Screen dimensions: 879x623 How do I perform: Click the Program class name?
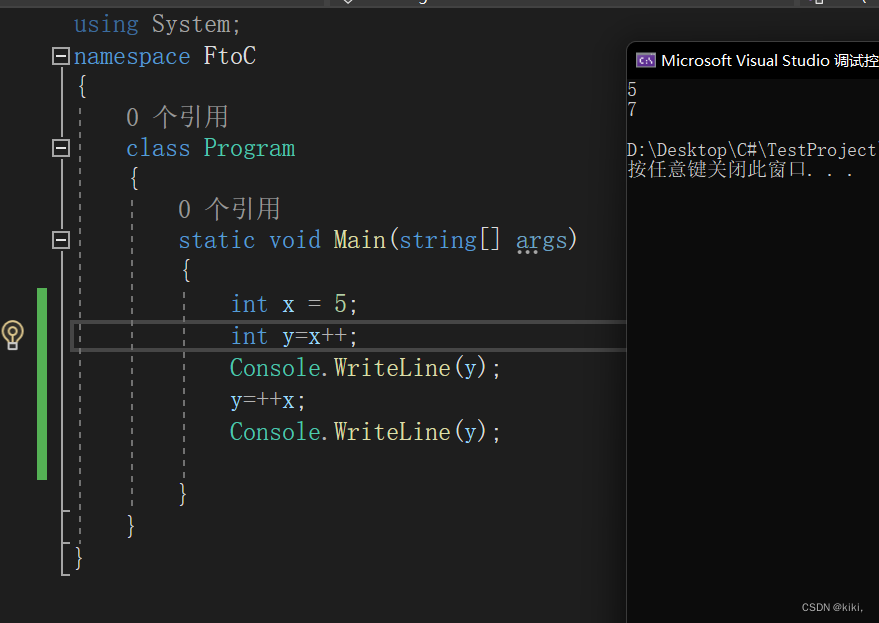(249, 148)
